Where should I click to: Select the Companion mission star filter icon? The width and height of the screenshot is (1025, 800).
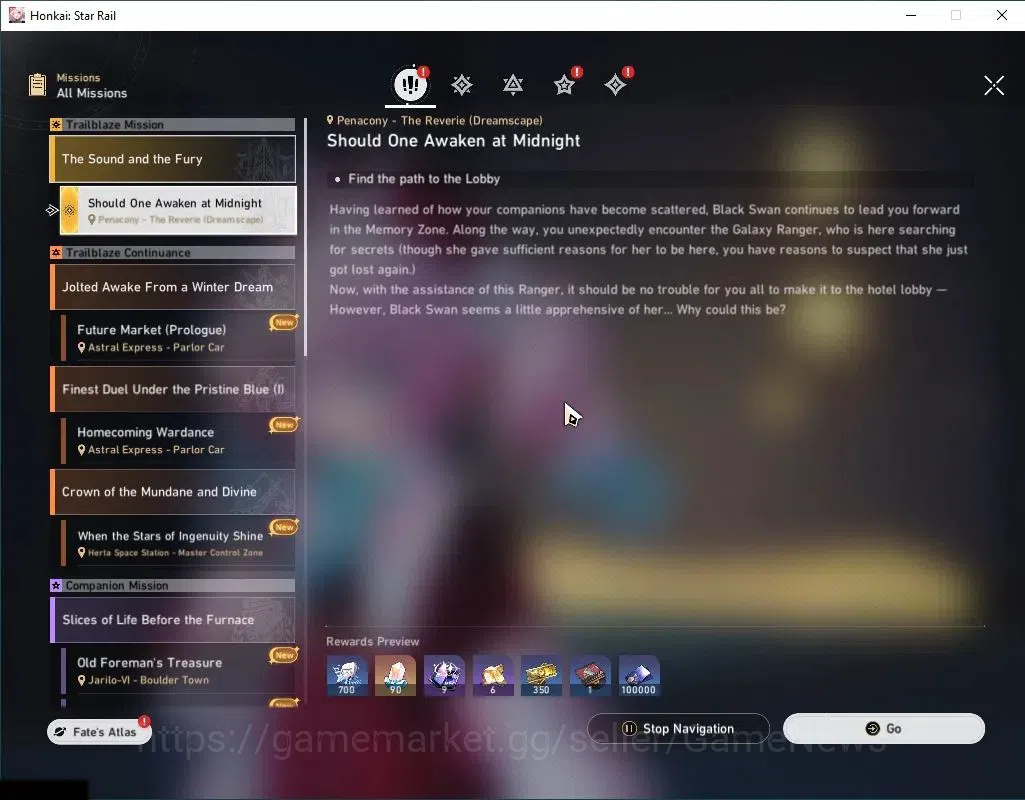pos(564,85)
